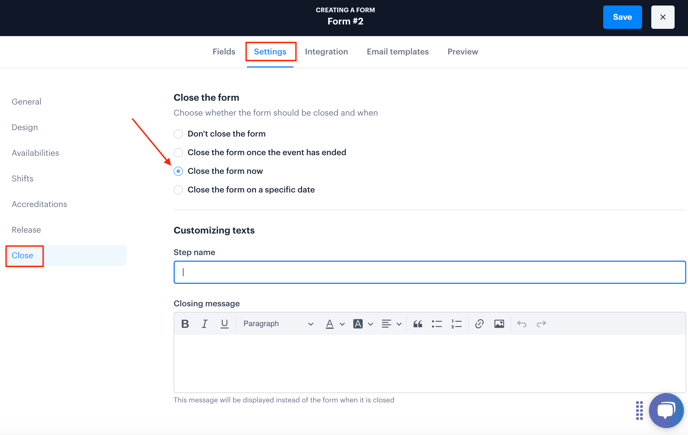Insert a block quote
Image resolution: width=688 pixels, height=435 pixels.
[x=417, y=324]
